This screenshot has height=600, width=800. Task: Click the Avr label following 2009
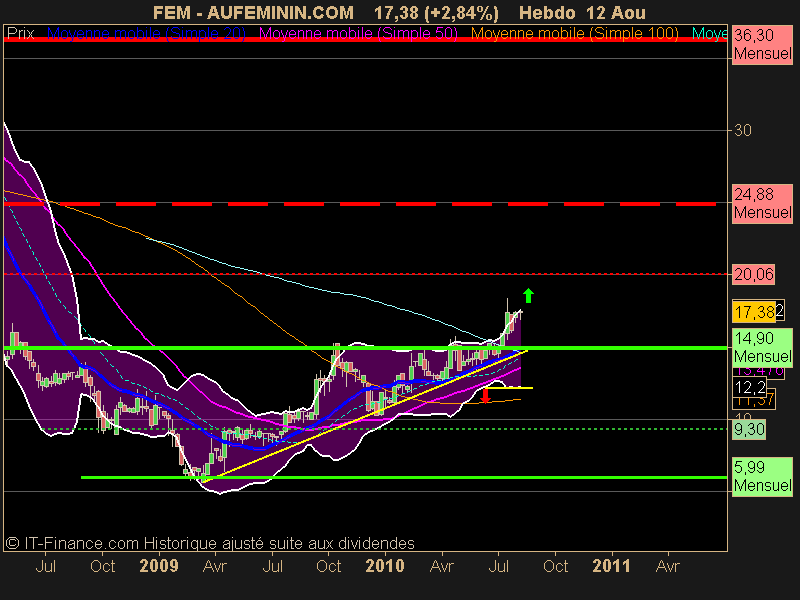[215, 566]
